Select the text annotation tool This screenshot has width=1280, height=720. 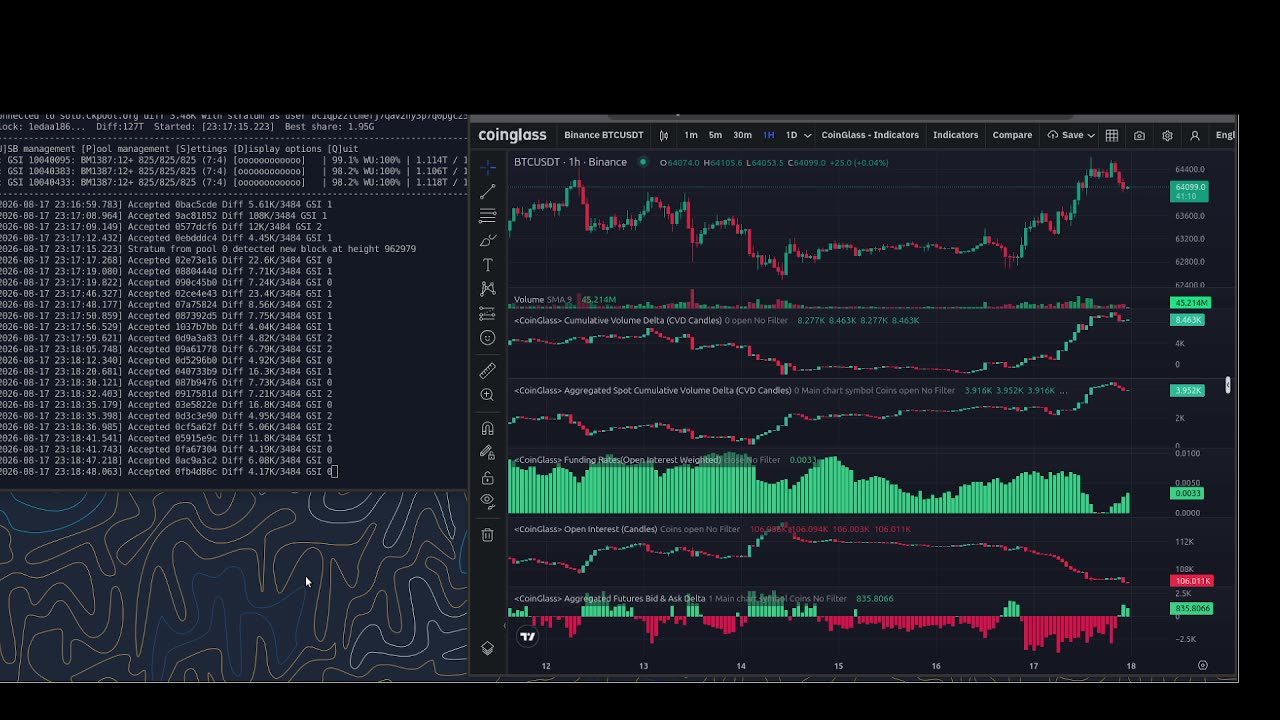488,265
